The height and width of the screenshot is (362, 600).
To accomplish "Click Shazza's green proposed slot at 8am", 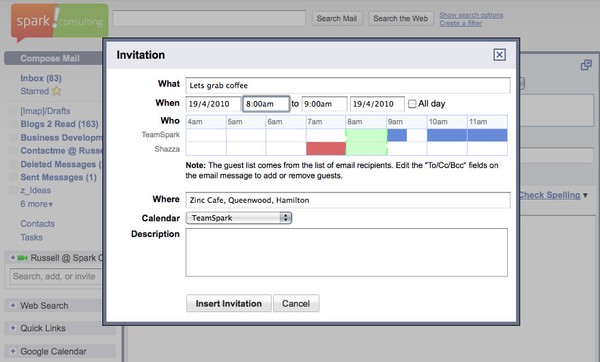I will coord(367,148).
